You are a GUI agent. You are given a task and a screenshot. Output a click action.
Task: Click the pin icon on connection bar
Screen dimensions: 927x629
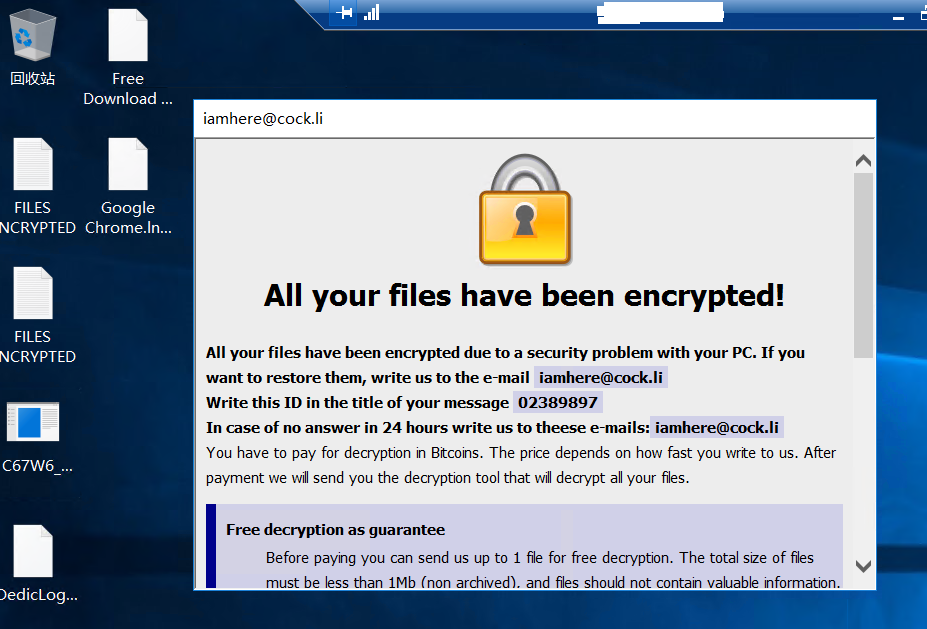[344, 13]
